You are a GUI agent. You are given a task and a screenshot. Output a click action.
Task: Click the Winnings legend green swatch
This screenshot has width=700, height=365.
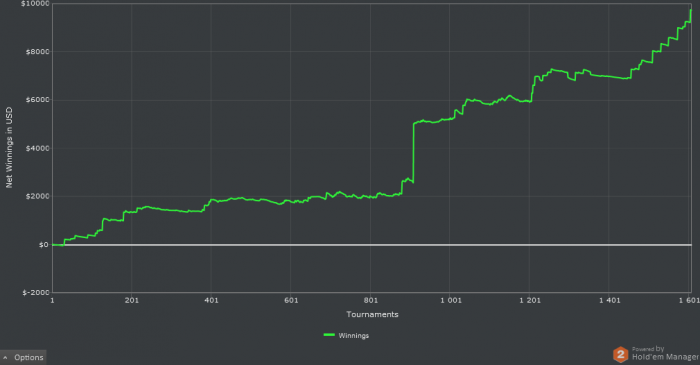coord(329,335)
